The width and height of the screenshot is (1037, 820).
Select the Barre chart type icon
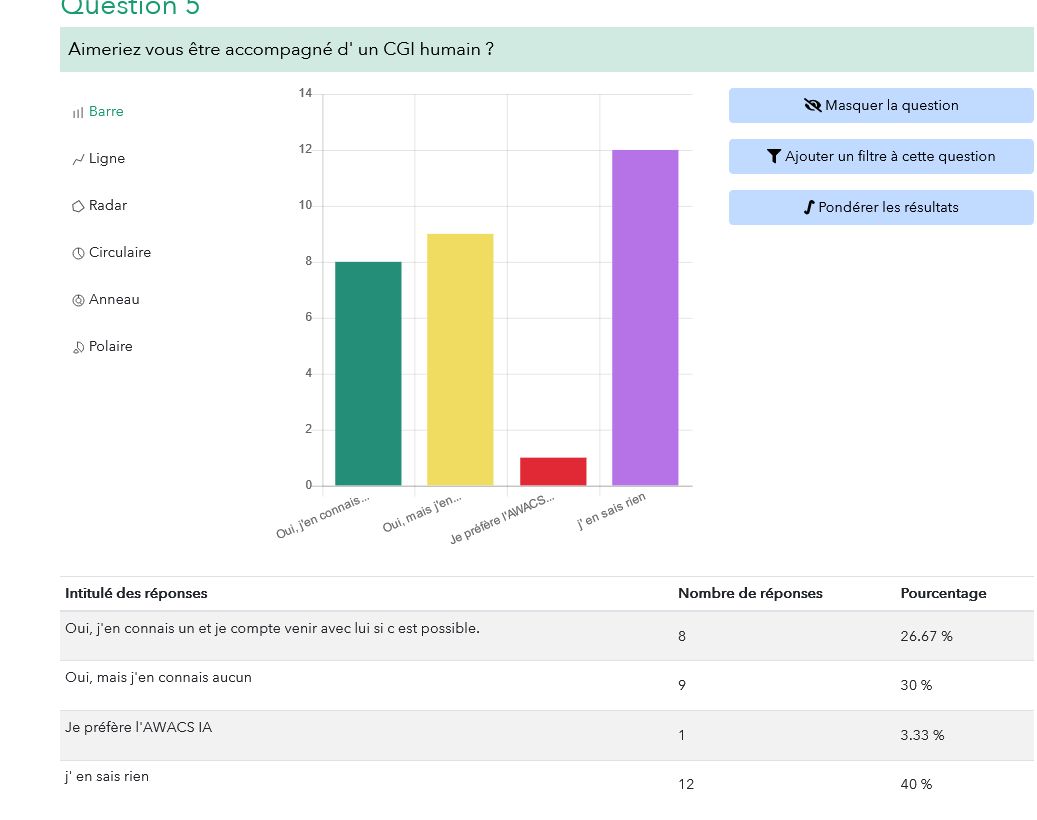tap(78, 113)
